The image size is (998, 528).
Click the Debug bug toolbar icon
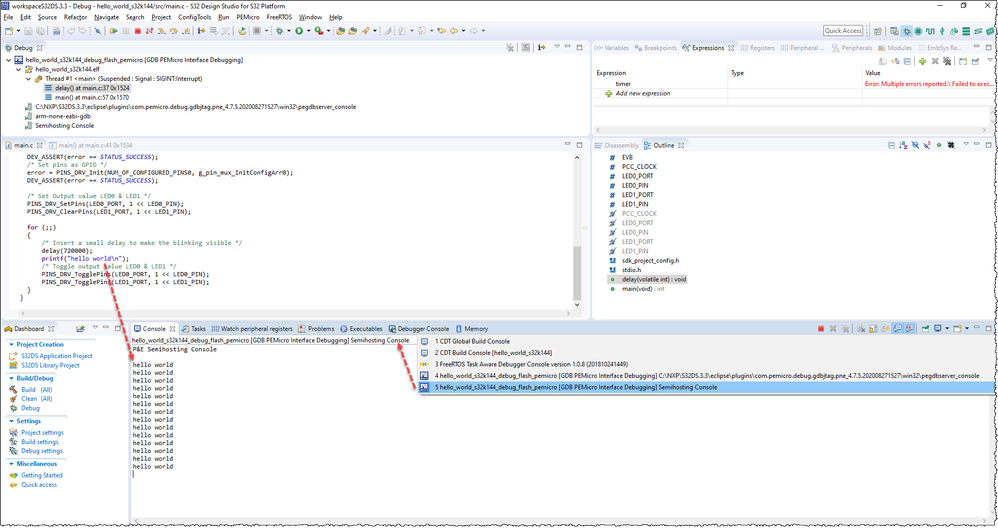(x=279, y=31)
